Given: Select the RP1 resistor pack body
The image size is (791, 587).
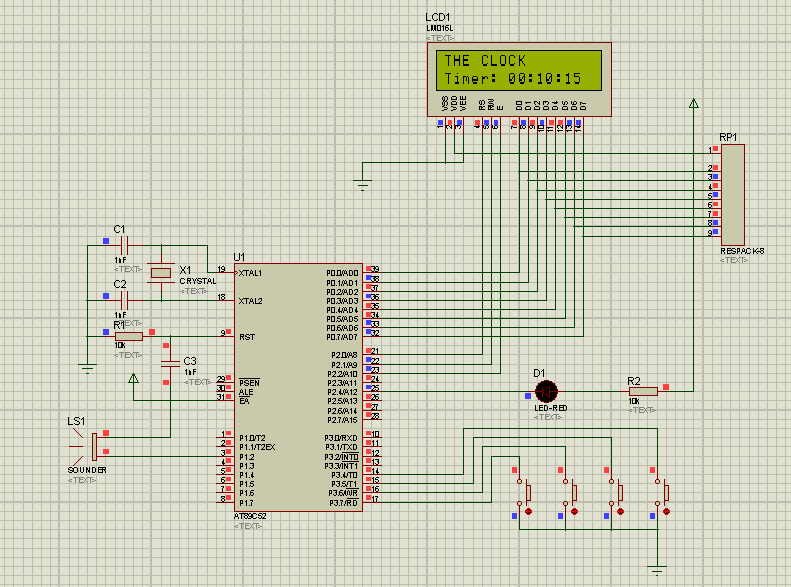Looking at the screenshot, I should (732, 195).
